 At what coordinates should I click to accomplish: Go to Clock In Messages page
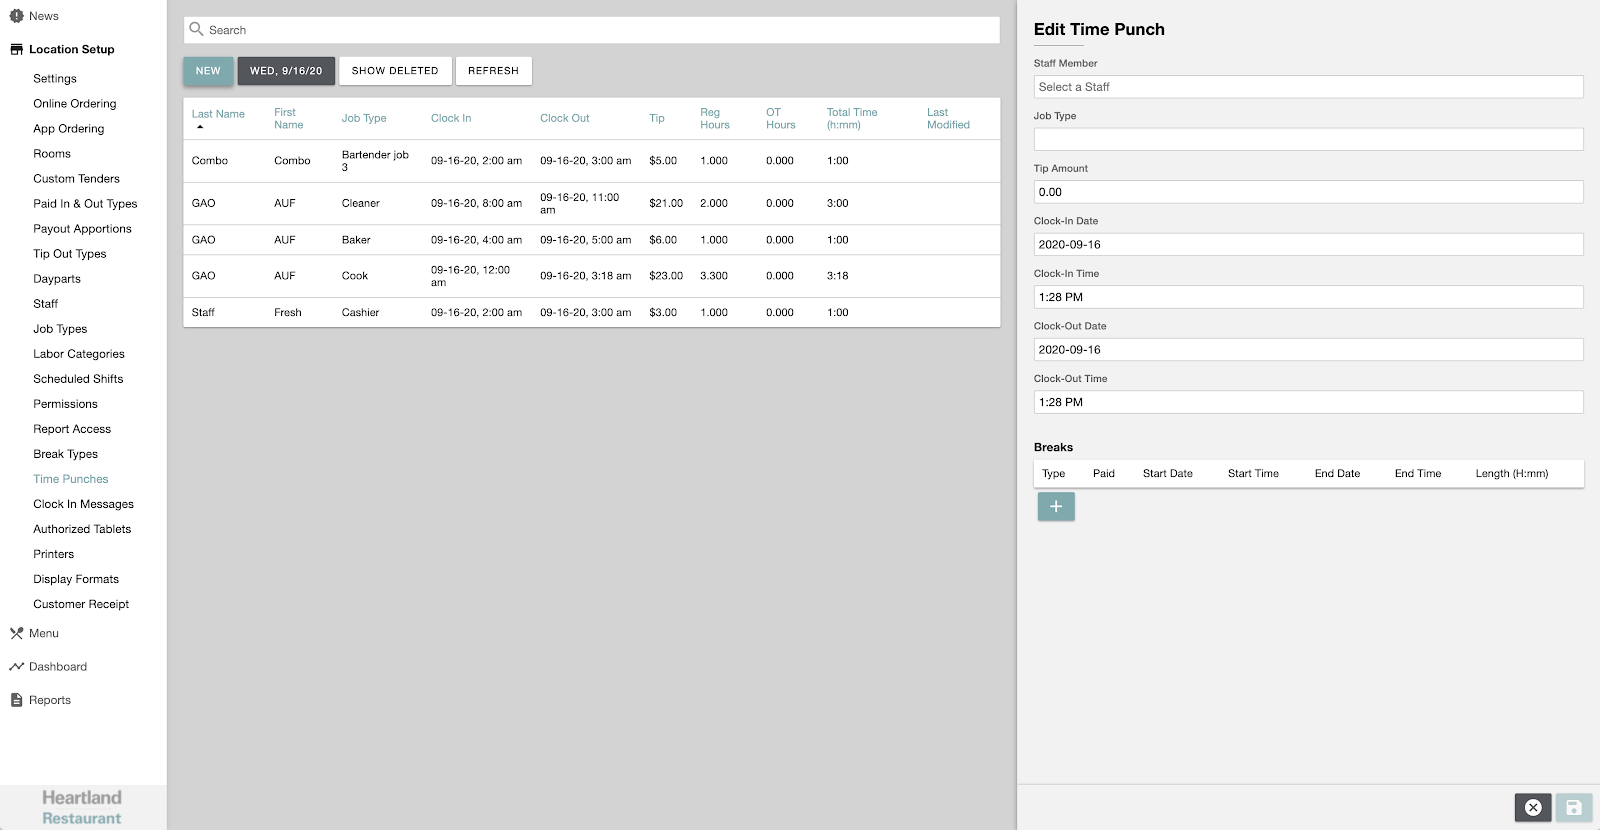coord(83,504)
